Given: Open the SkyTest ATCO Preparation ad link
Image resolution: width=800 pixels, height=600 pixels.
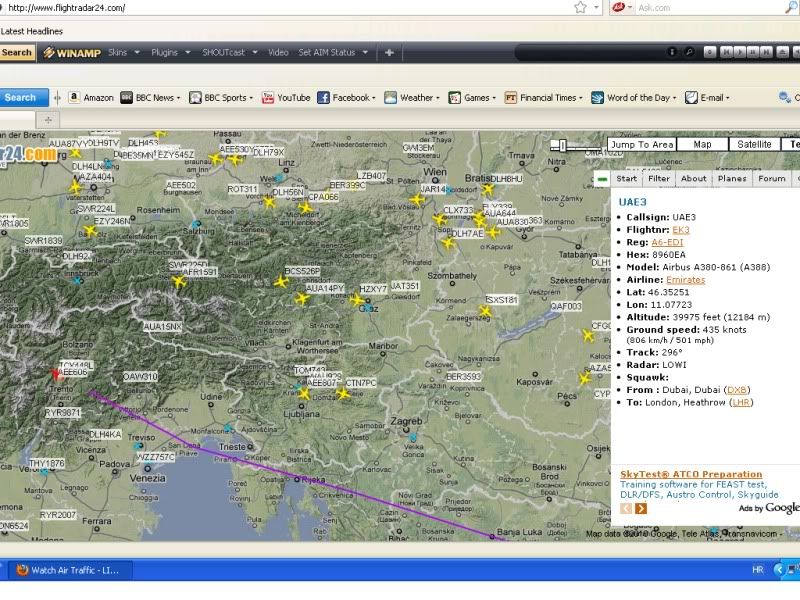Looking at the screenshot, I should 691,474.
